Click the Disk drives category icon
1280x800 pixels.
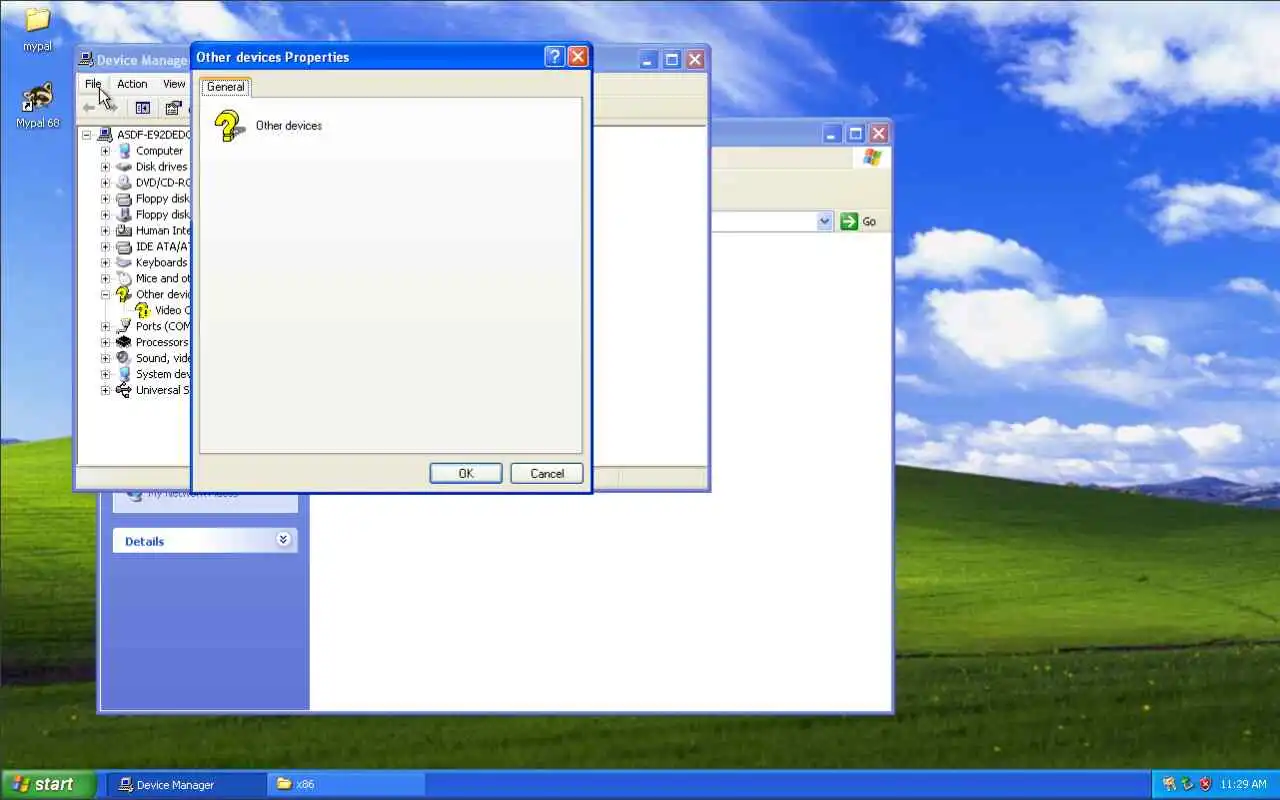[124, 167]
